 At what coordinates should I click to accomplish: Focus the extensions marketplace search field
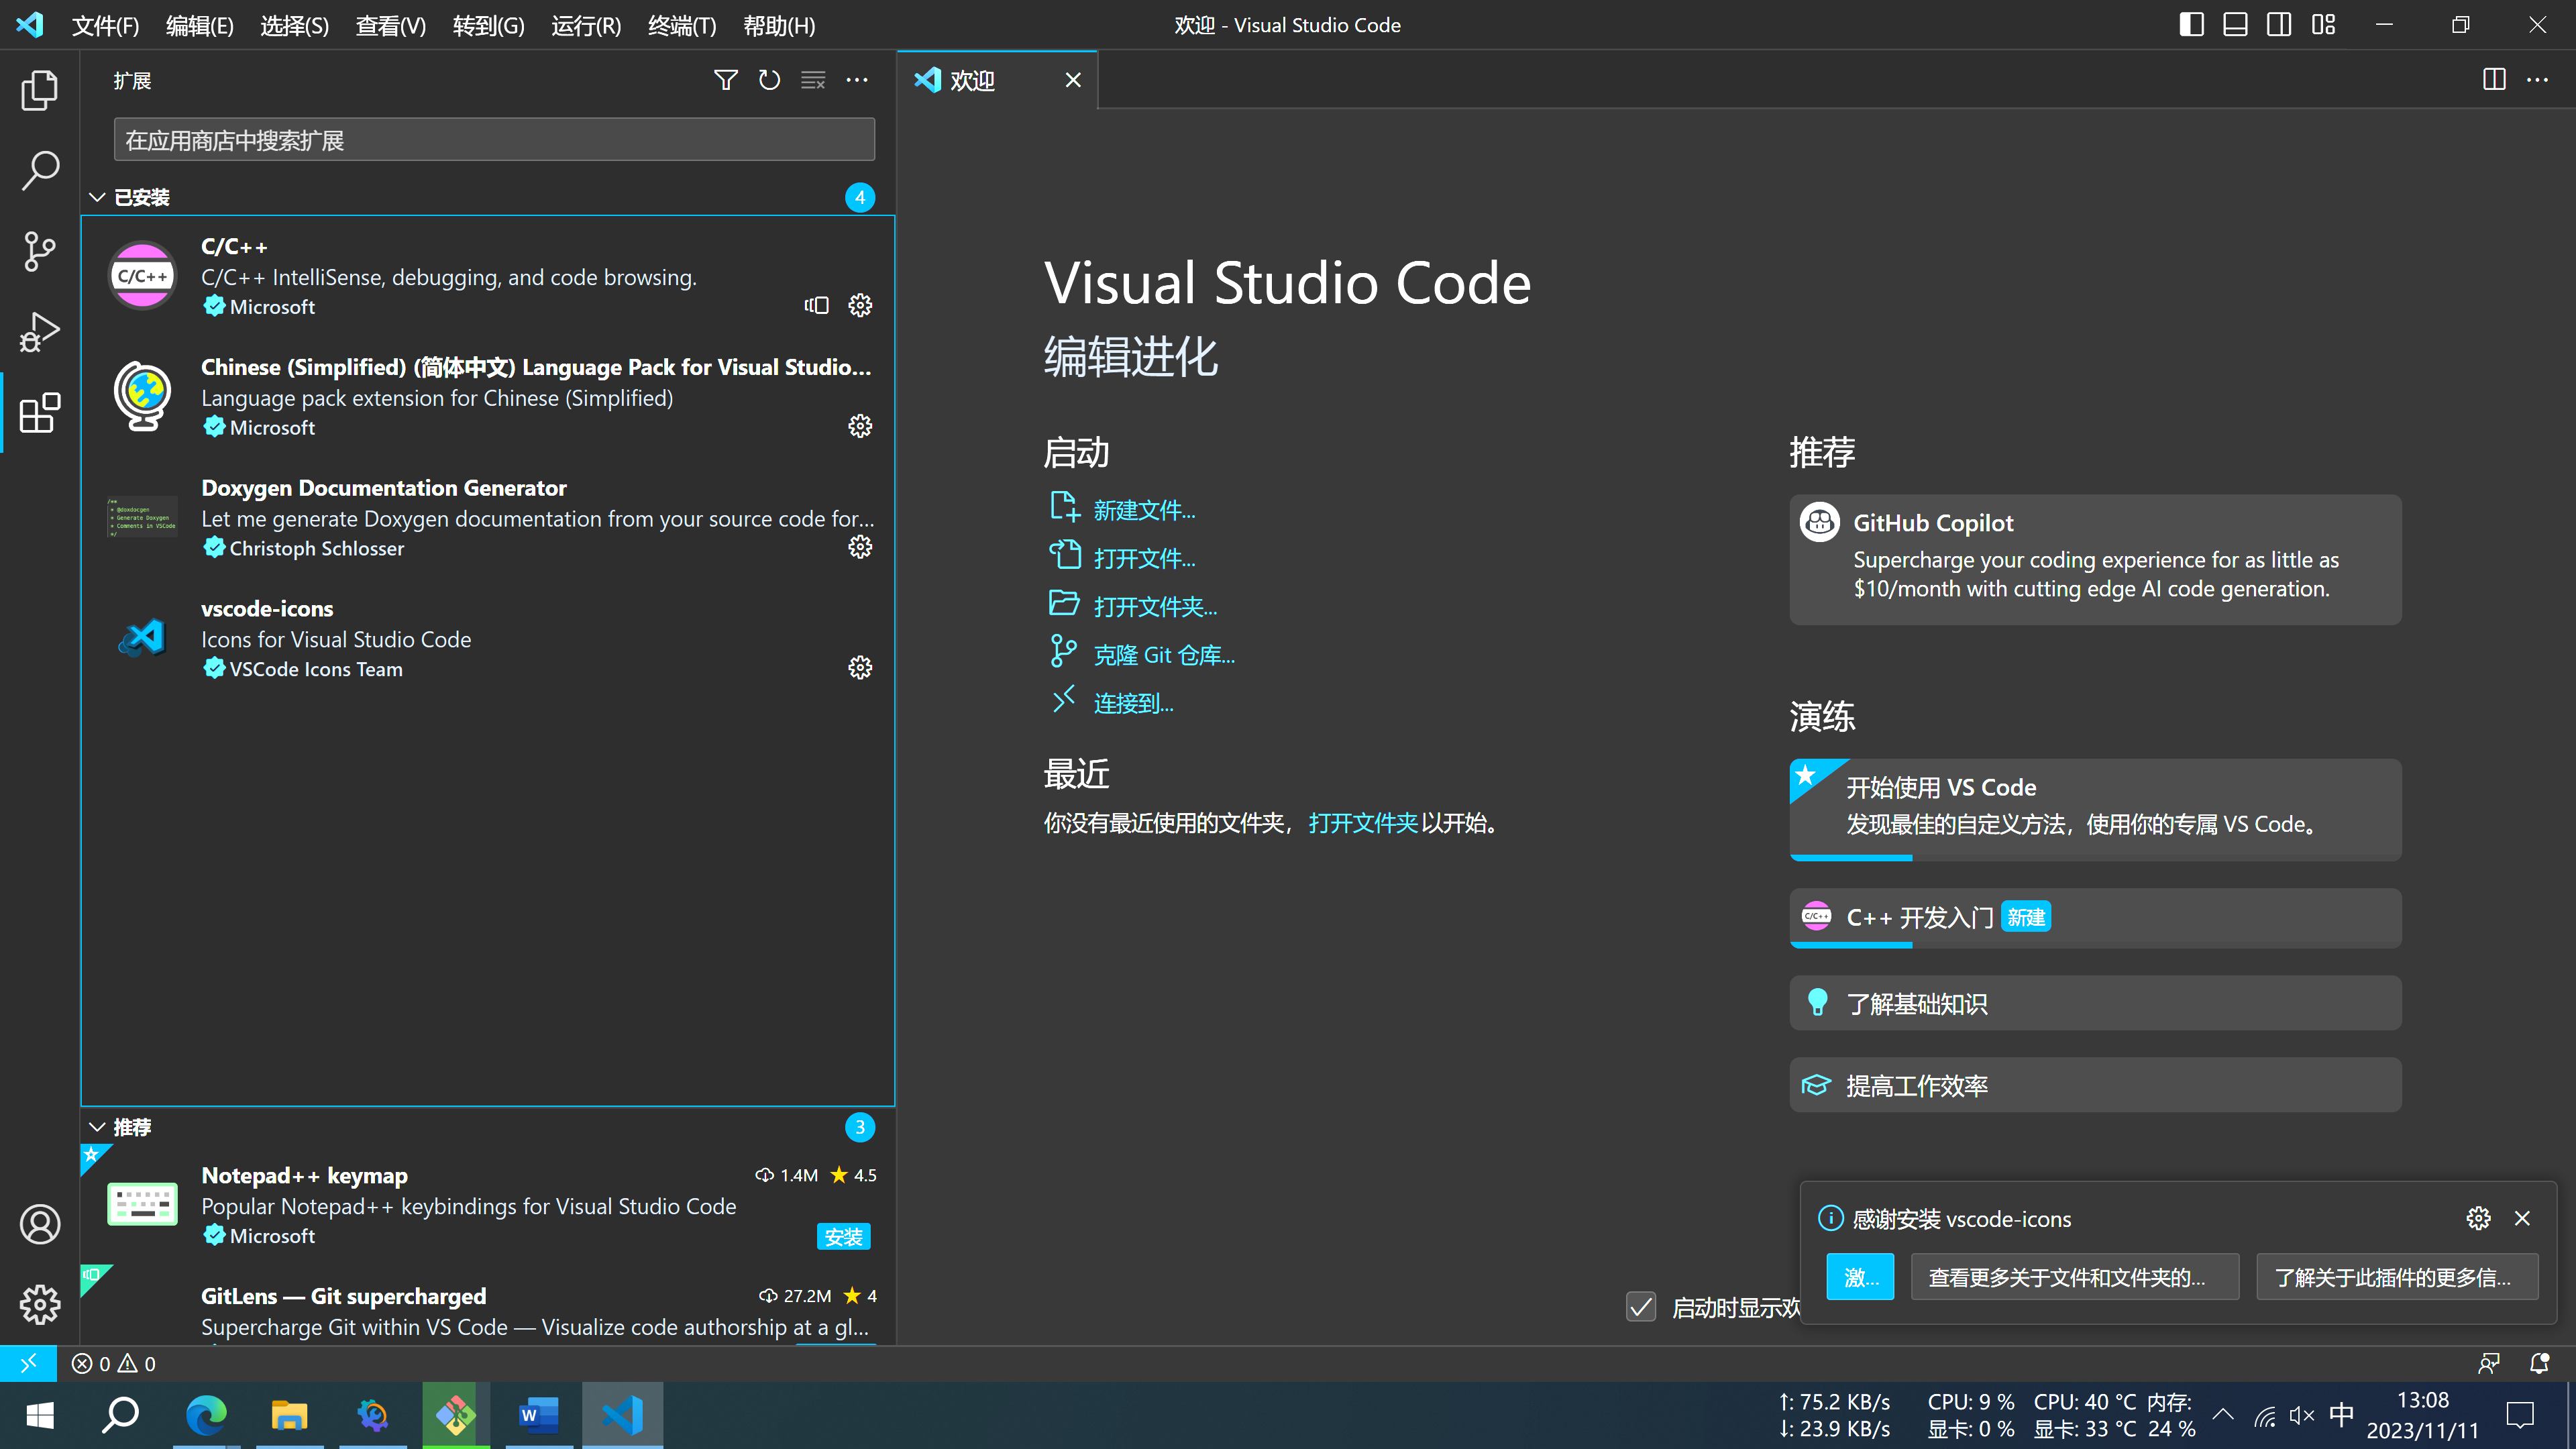[494, 140]
